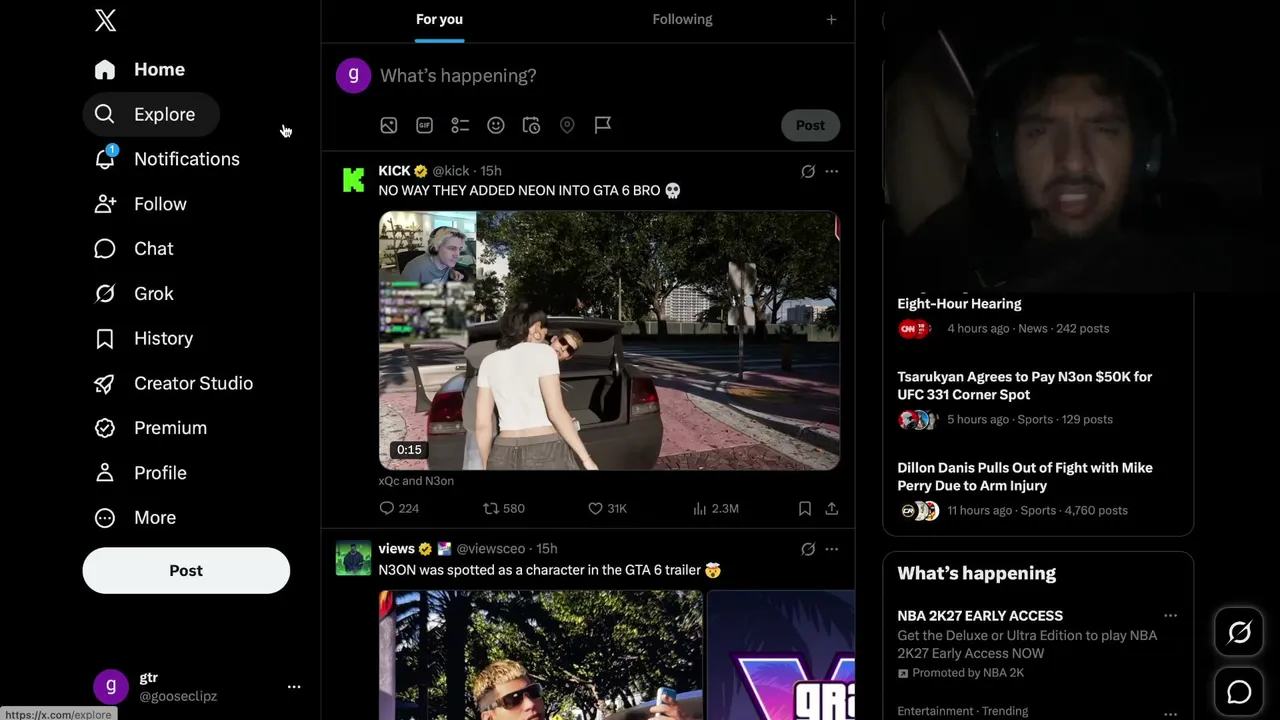Screen dimensions: 1280x720
Task: Like the KICK post with 31K likes
Action: [607, 508]
